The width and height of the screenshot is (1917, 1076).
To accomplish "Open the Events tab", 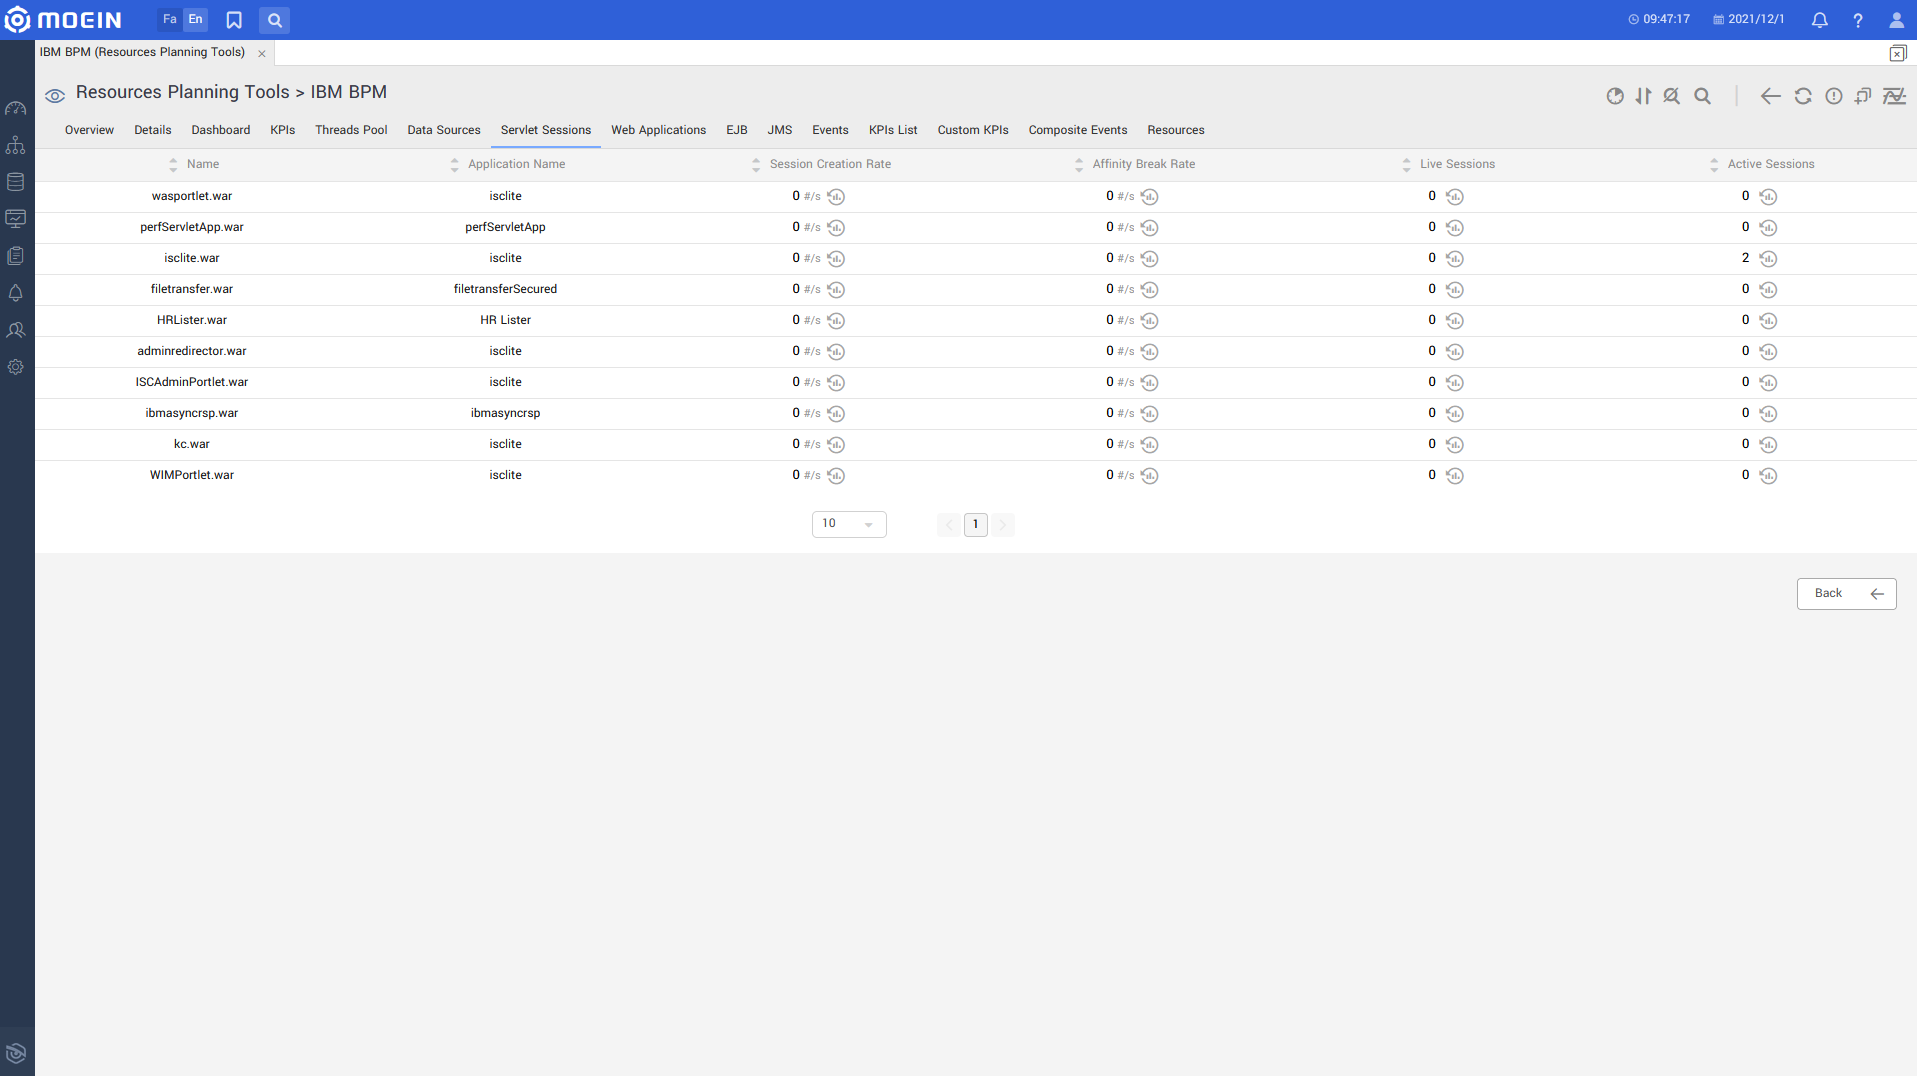I will click(830, 130).
